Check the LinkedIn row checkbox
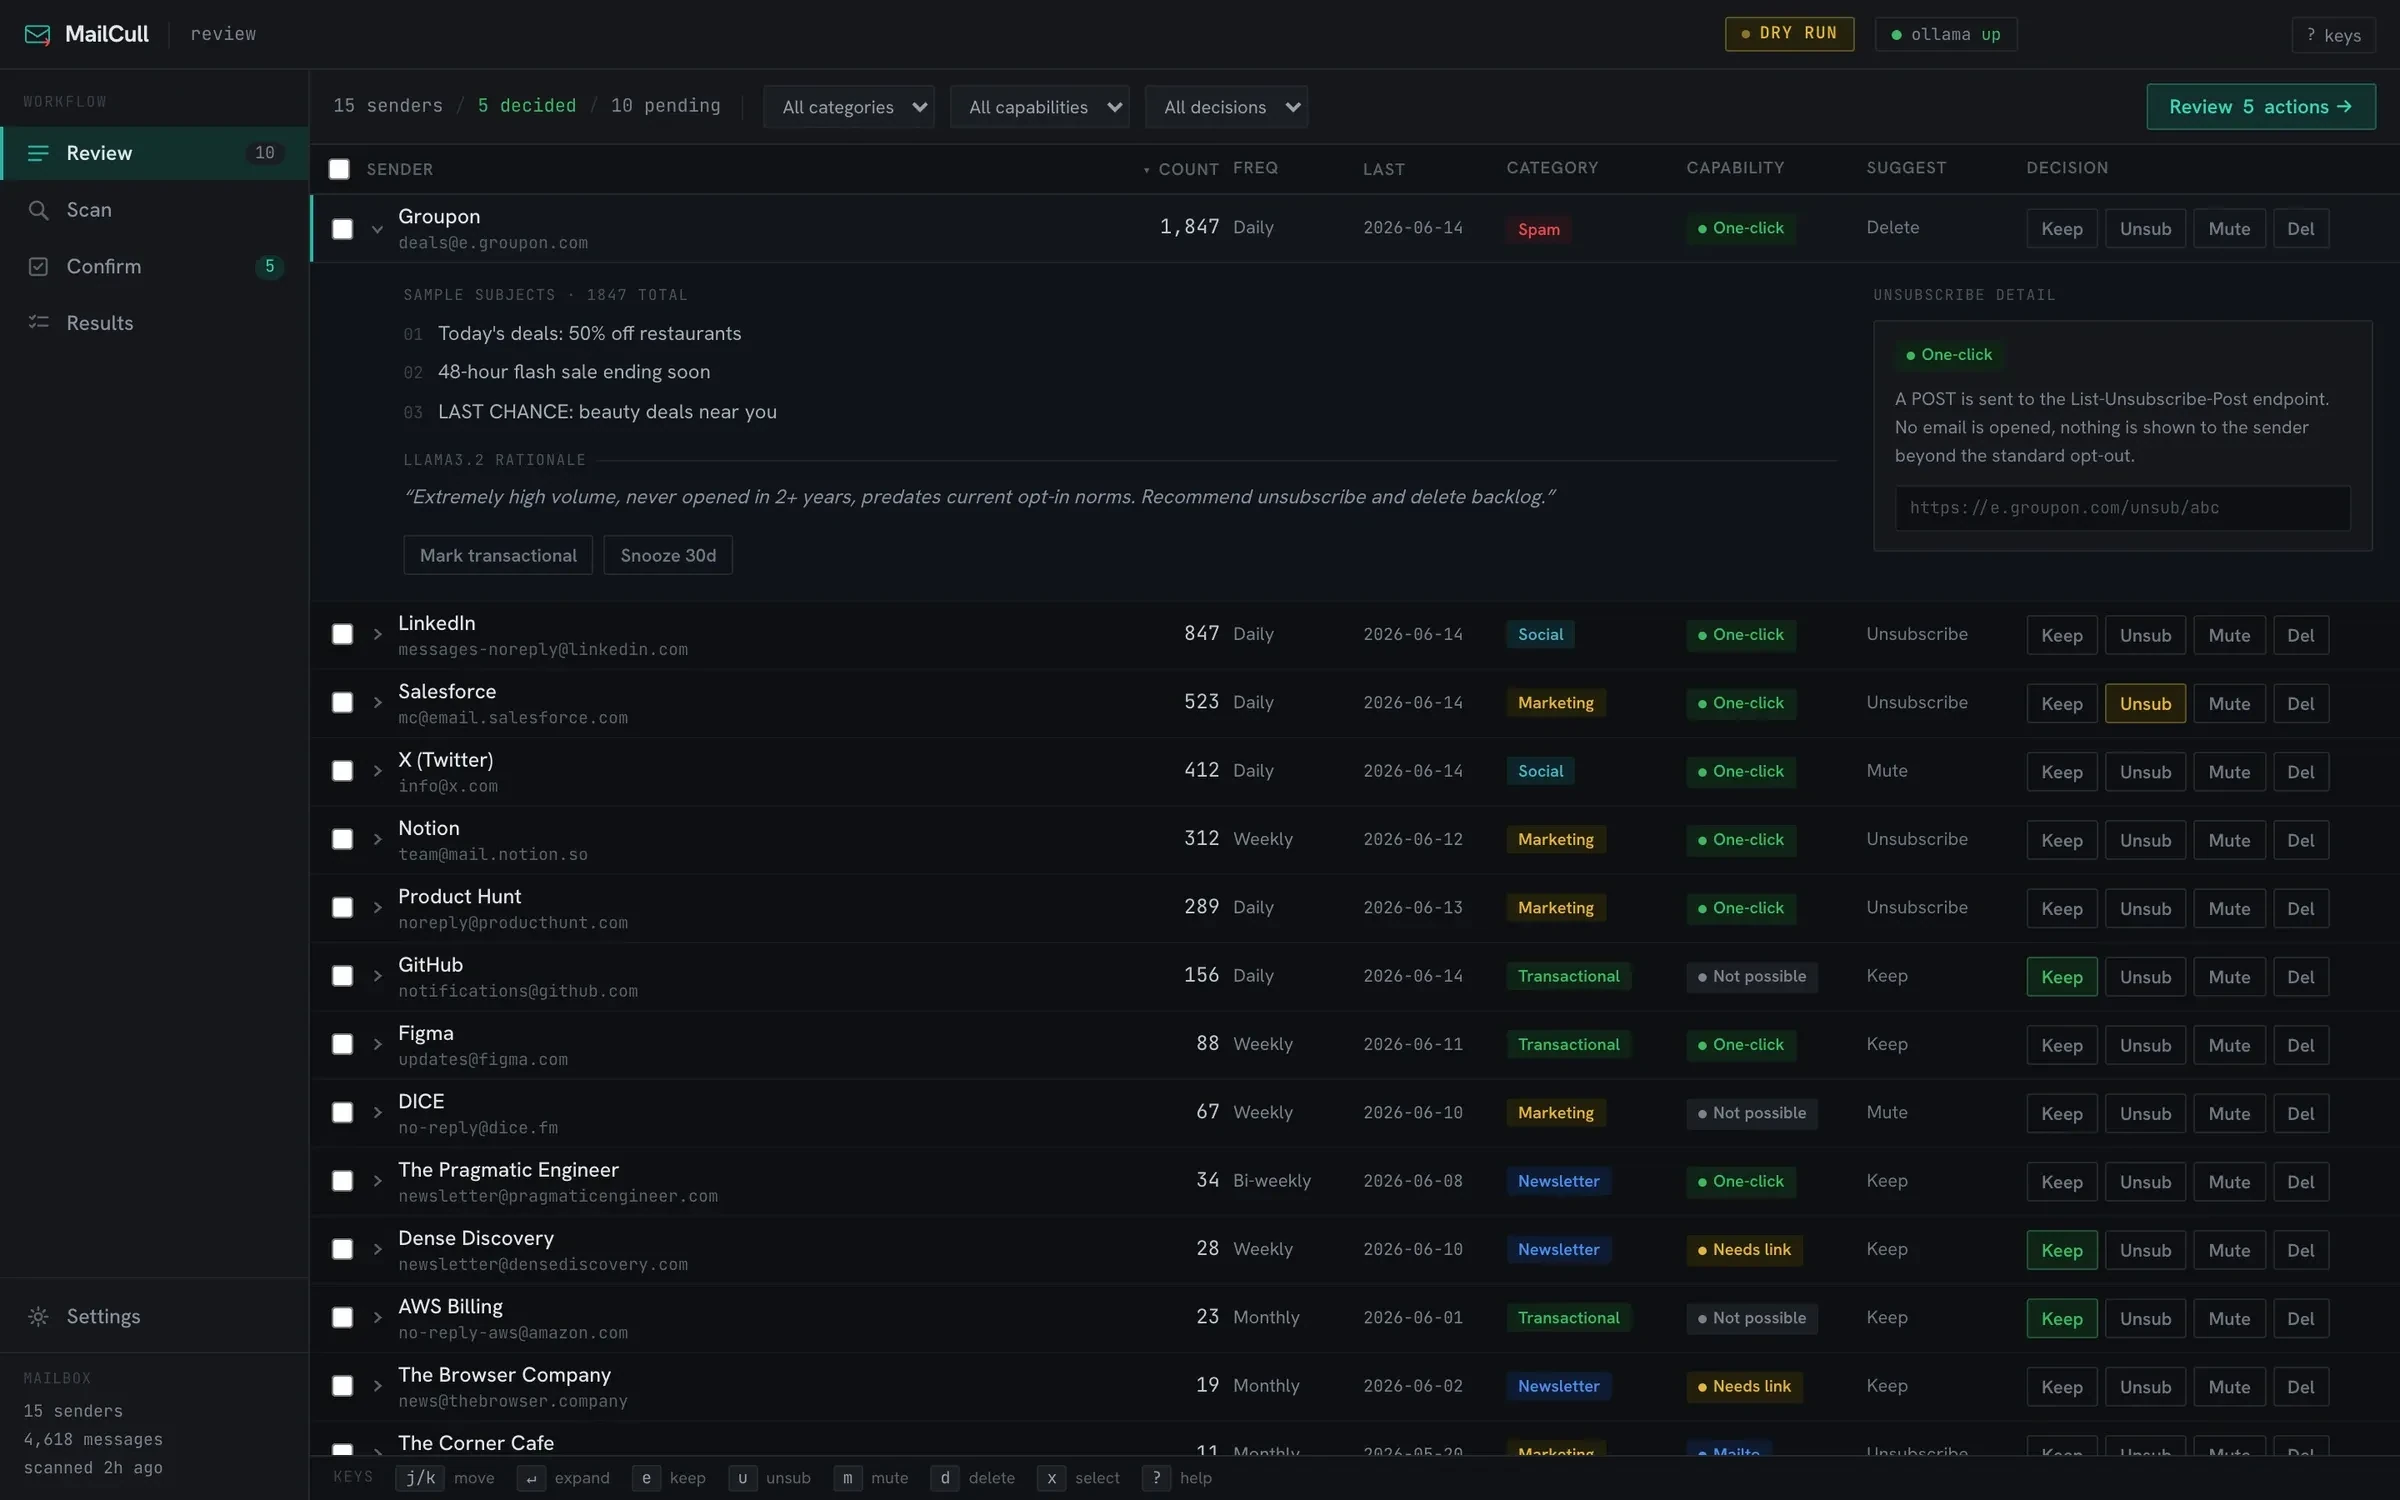2400x1500 pixels. pos(342,634)
